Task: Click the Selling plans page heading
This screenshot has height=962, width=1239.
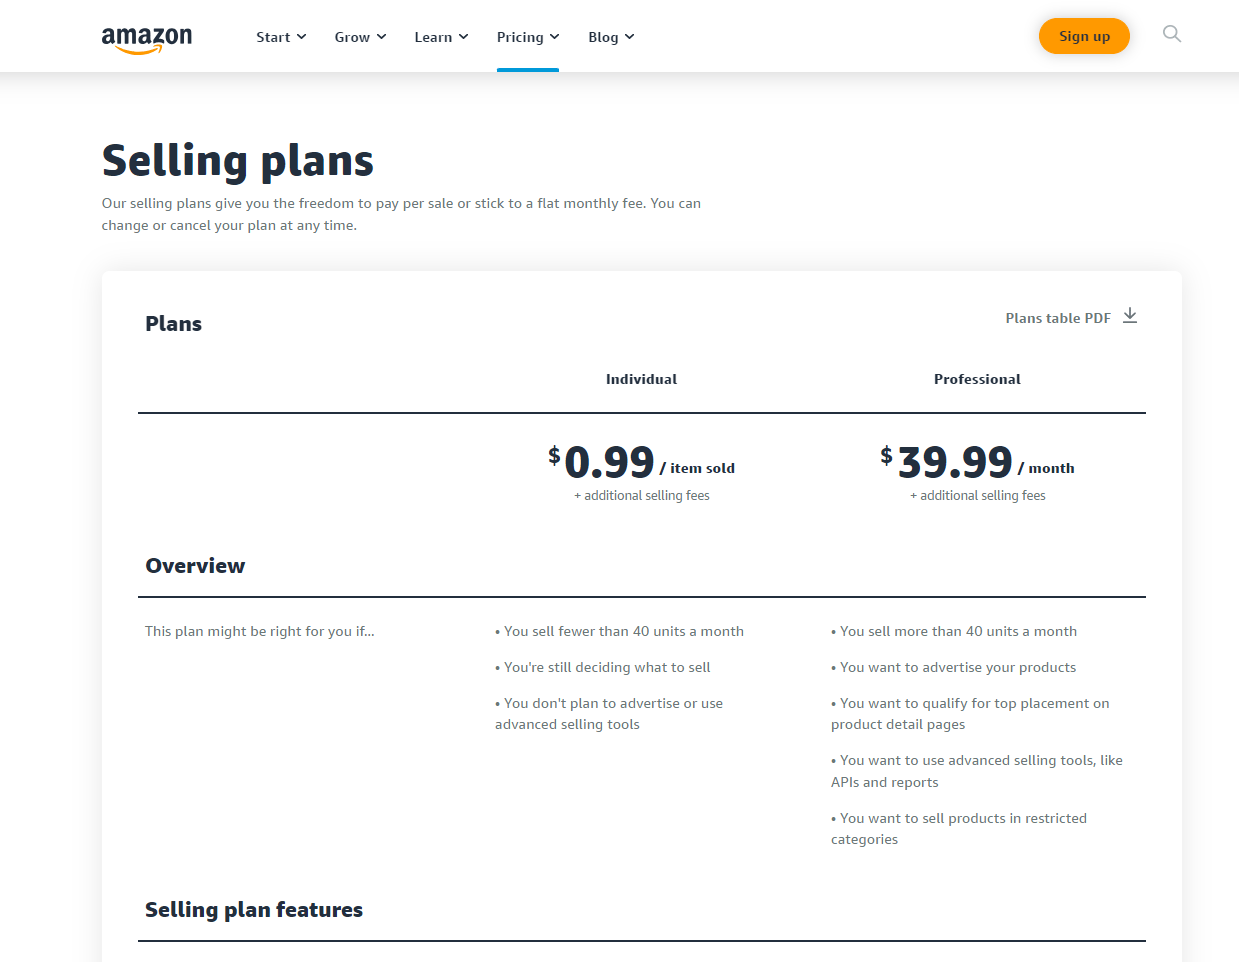Action: point(238,160)
